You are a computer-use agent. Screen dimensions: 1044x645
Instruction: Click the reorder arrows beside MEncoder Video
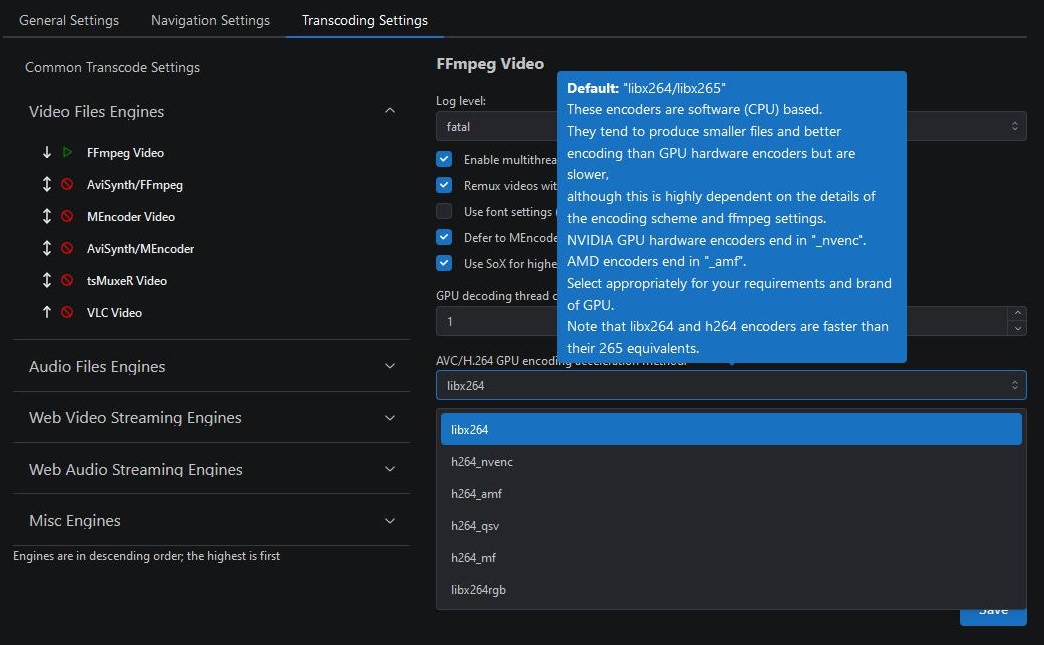point(47,216)
